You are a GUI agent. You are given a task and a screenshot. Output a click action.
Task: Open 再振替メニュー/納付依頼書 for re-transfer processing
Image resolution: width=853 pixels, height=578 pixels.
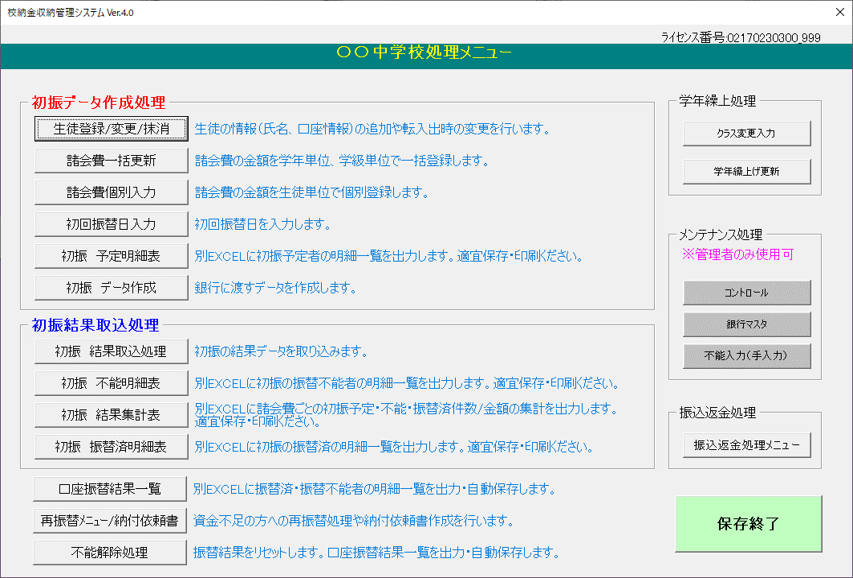[108, 519]
